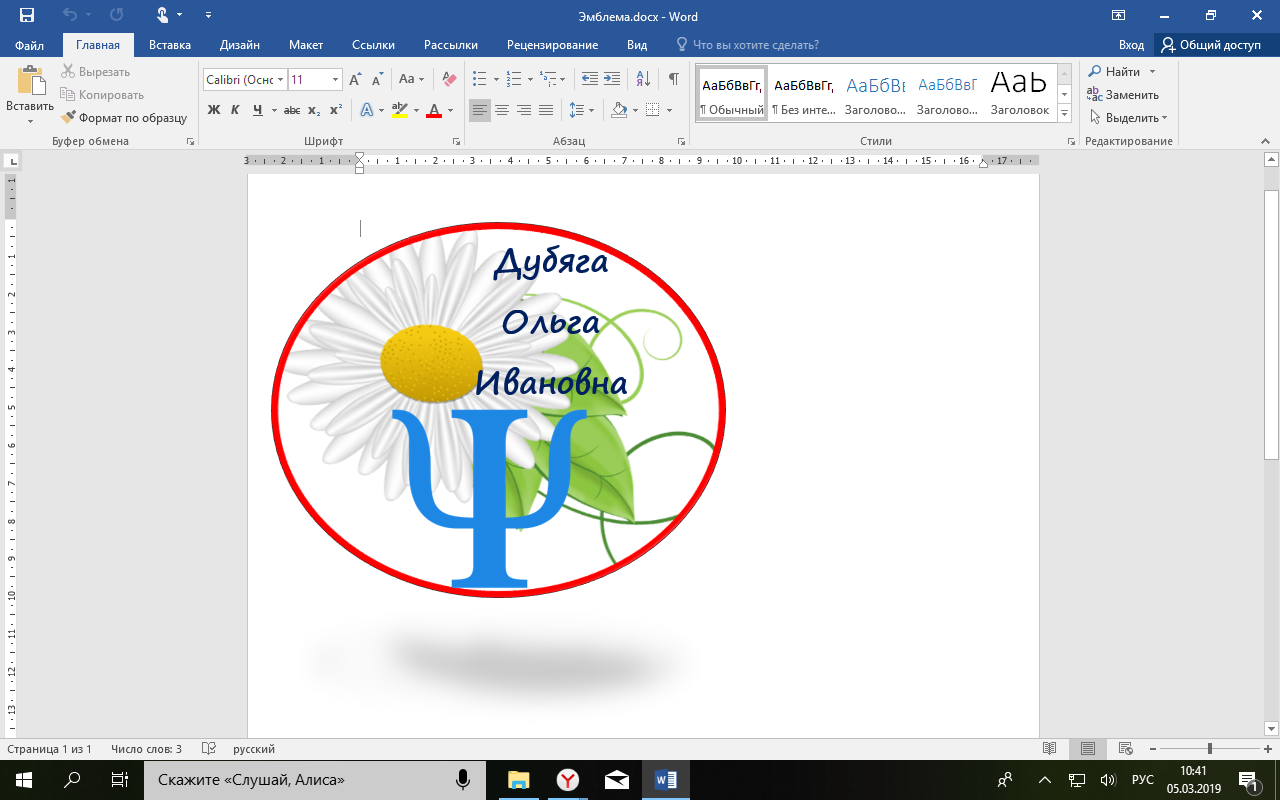Click the Заменить button
1280x800 pixels.
point(1124,95)
